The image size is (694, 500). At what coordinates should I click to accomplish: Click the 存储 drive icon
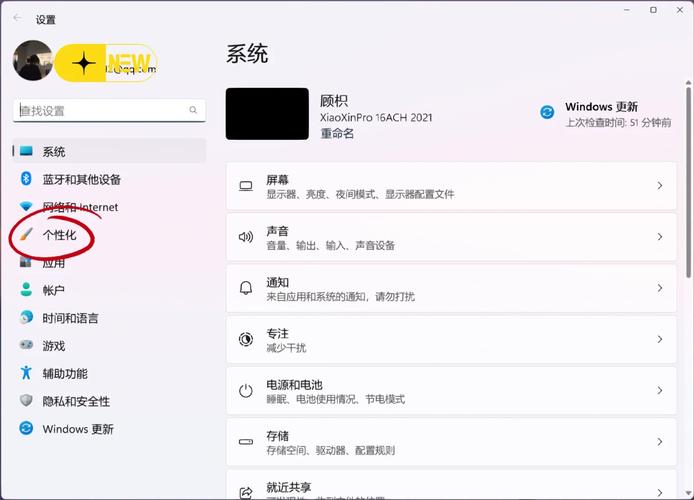[246, 442]
